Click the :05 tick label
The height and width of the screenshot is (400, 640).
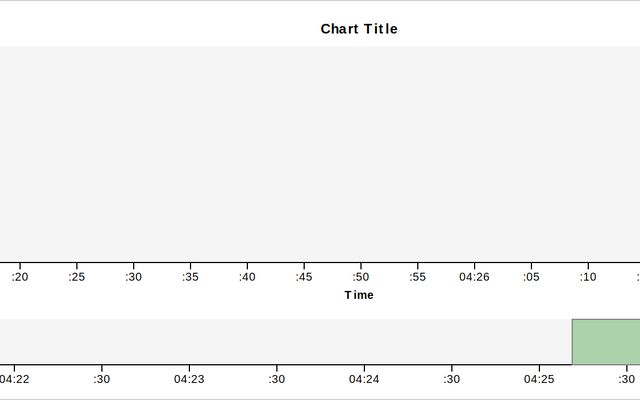(531, 277)
